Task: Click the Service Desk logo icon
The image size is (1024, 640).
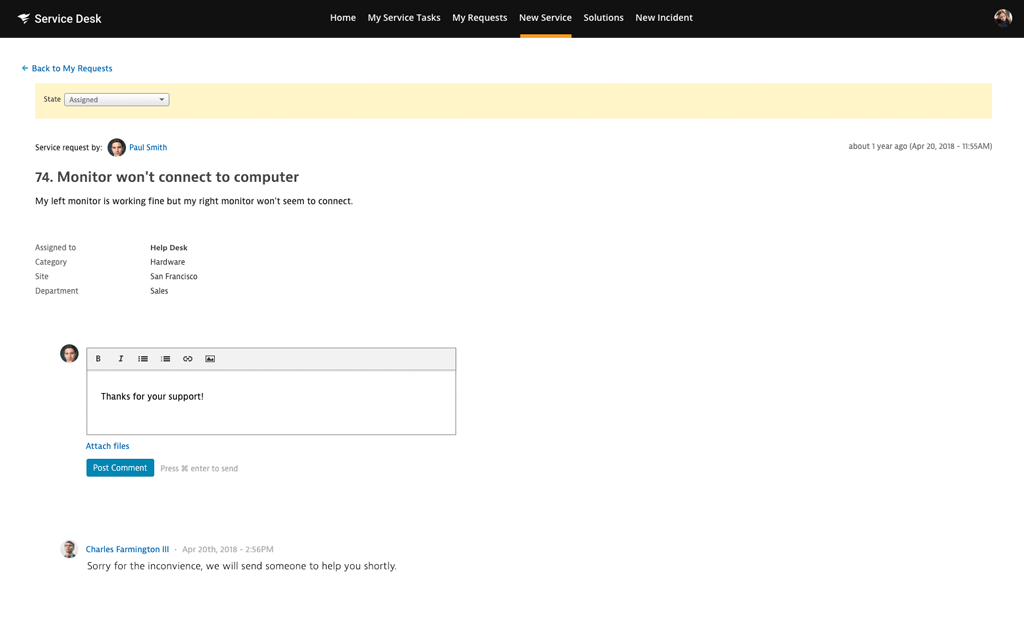Action: [24, 18]
